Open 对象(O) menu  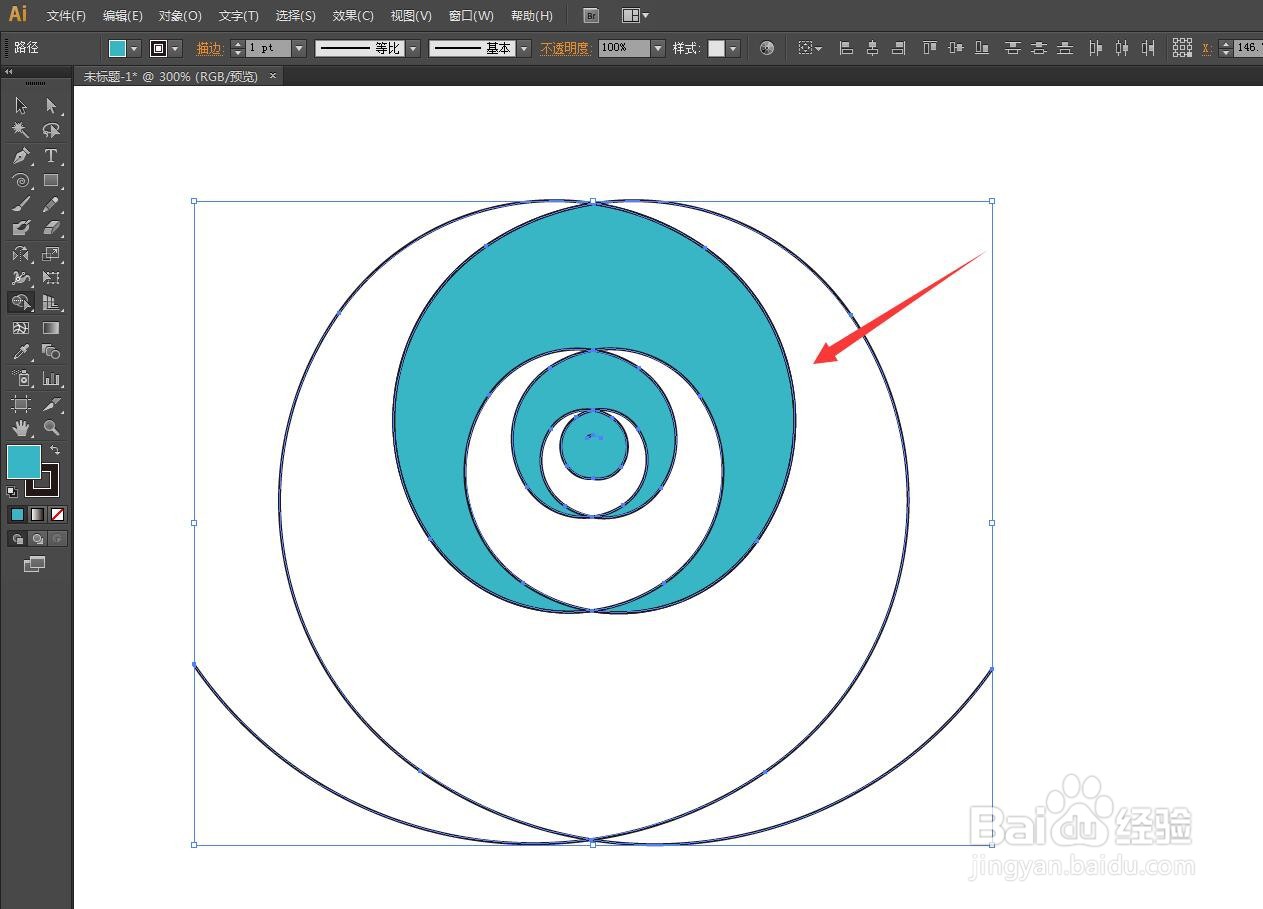(x=180, y=16)
